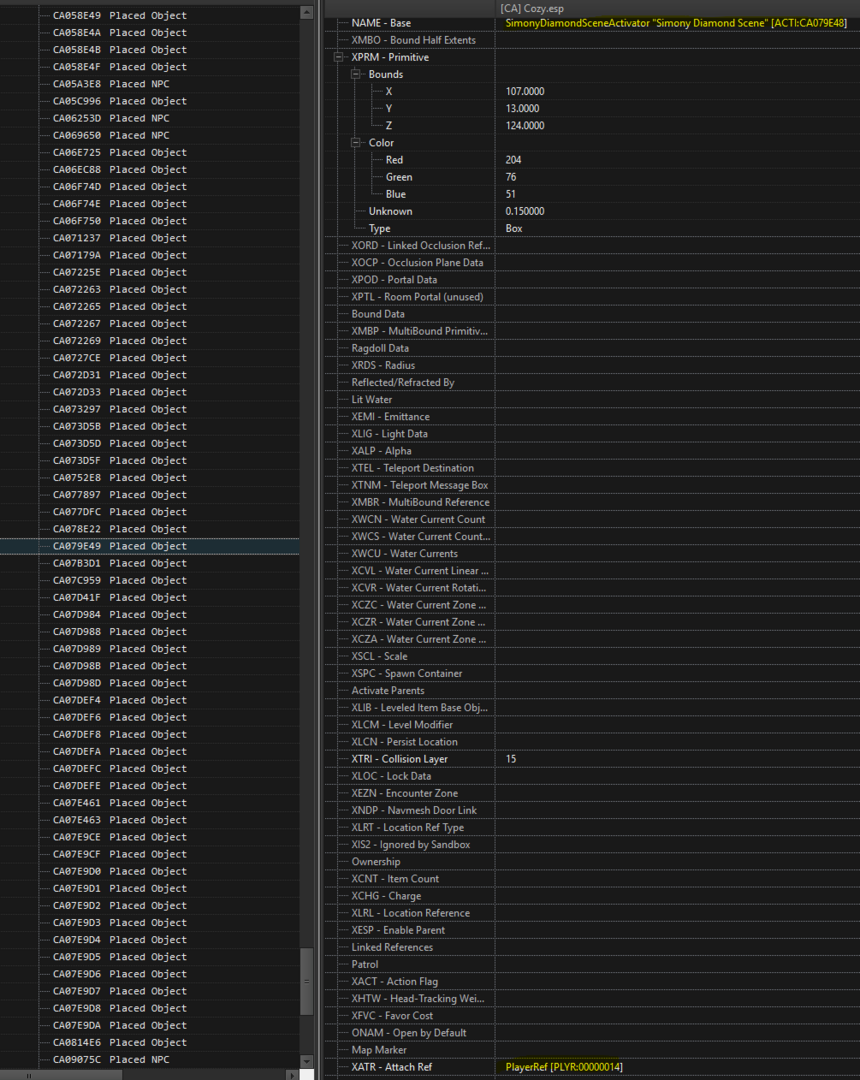Select XLOC - Lock Data row
Screen dimensions: 860x1080
pos(592,776)
